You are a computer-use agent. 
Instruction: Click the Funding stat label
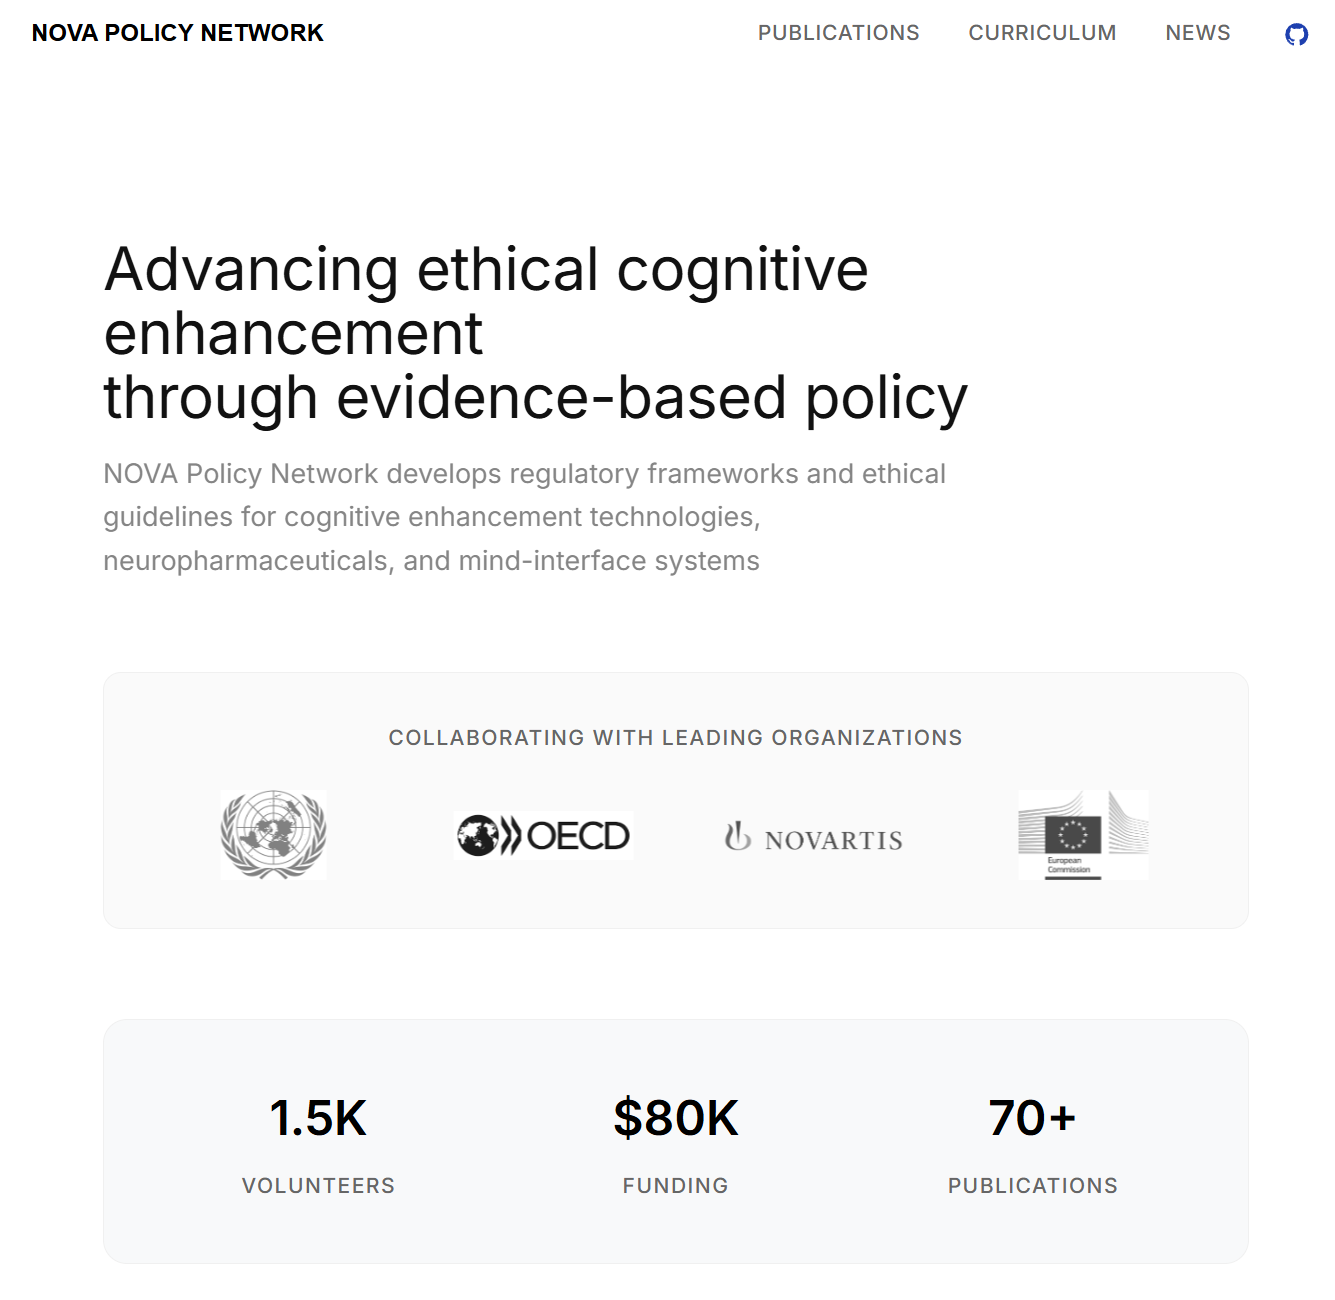pos(675,1186)
